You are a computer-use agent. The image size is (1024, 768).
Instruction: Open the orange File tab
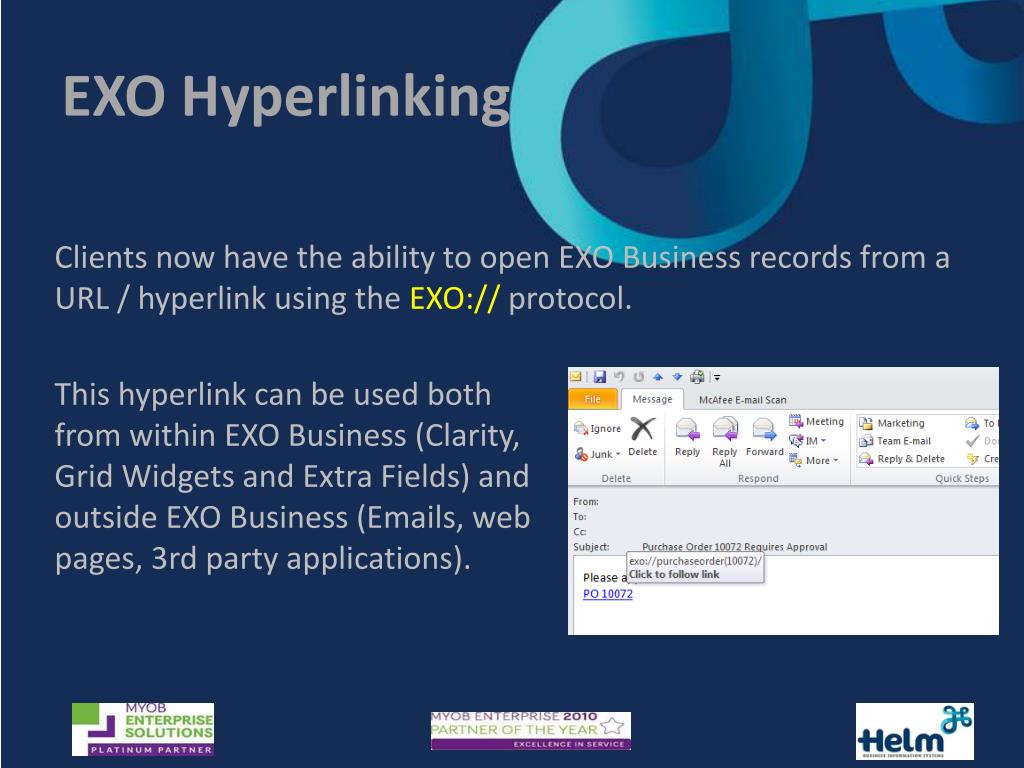pos(592,399)
